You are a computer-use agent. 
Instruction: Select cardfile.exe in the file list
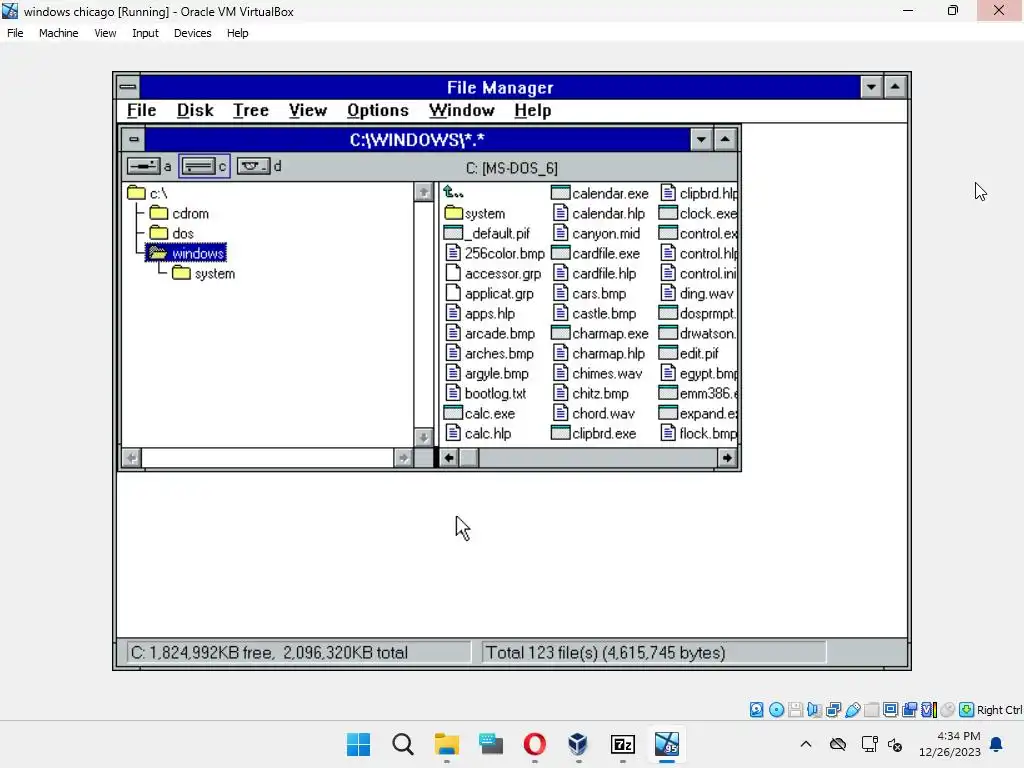596,253
